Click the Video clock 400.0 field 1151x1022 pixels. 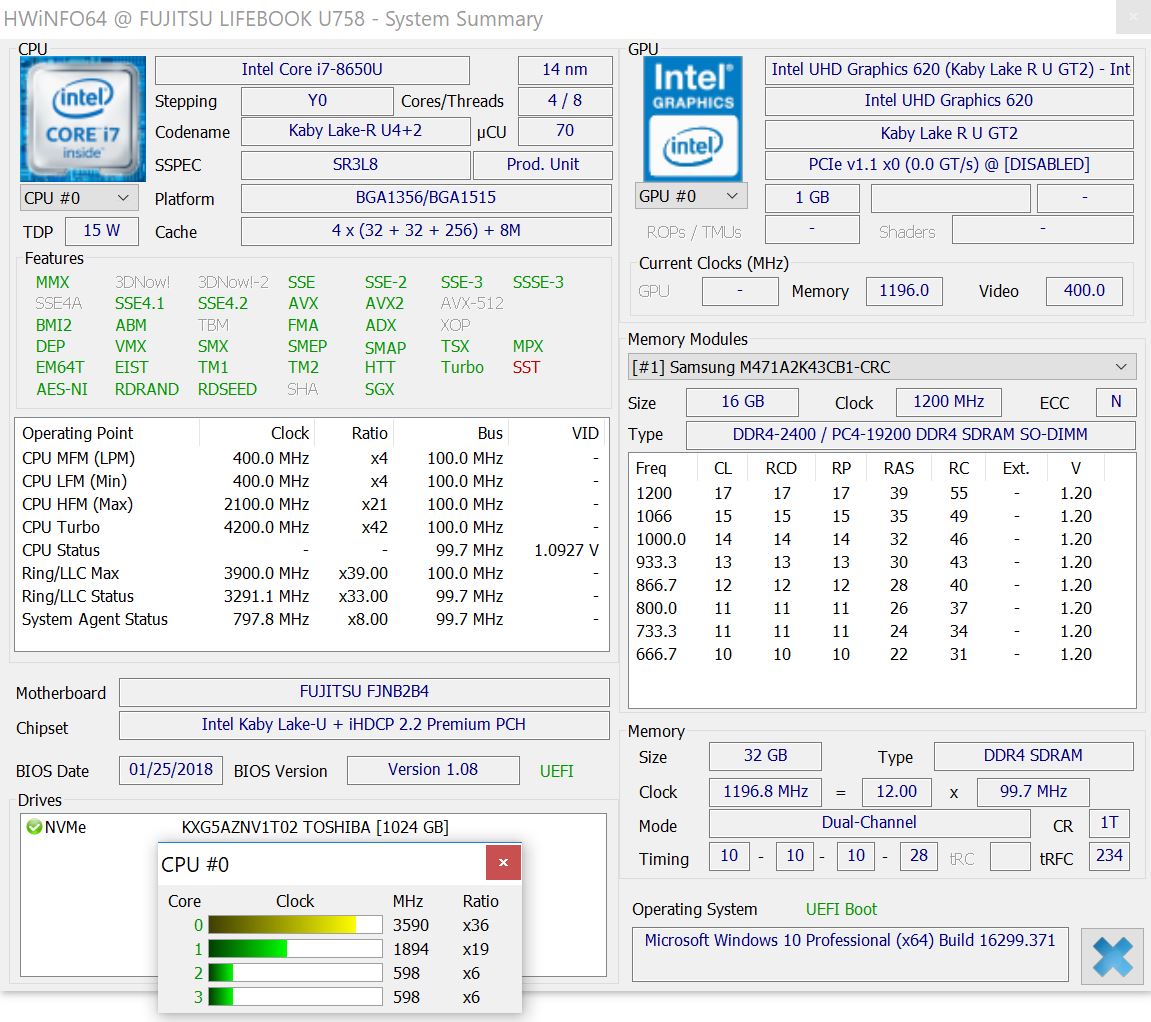(1084, 291)
